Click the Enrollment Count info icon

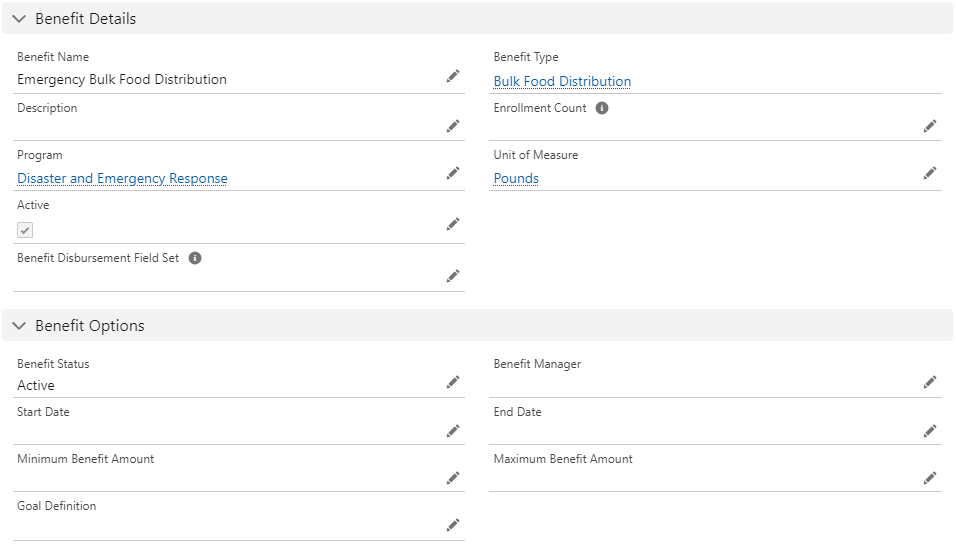(x=602, y=108)
